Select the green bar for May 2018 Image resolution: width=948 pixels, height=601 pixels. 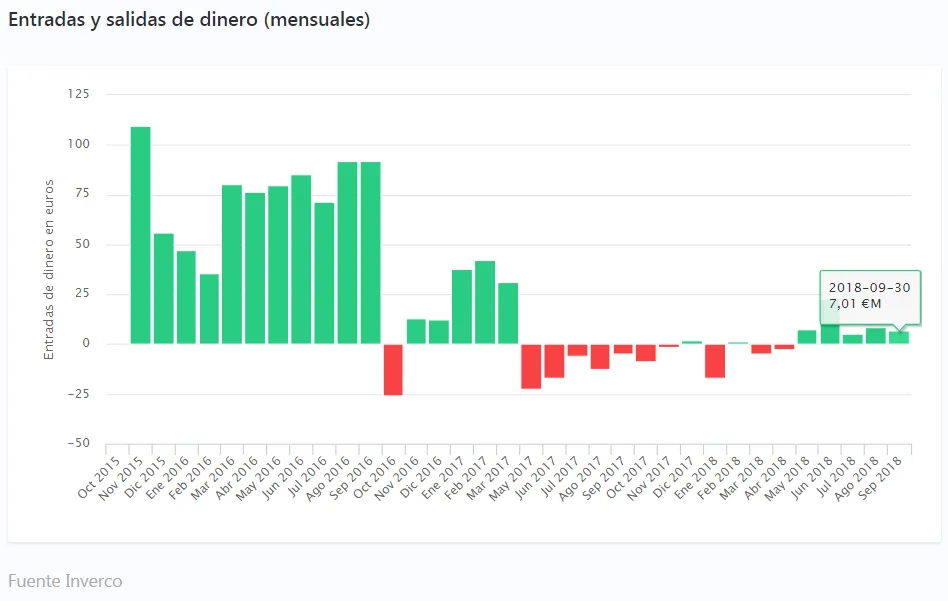pyautogui.click(x=806, y=337)
